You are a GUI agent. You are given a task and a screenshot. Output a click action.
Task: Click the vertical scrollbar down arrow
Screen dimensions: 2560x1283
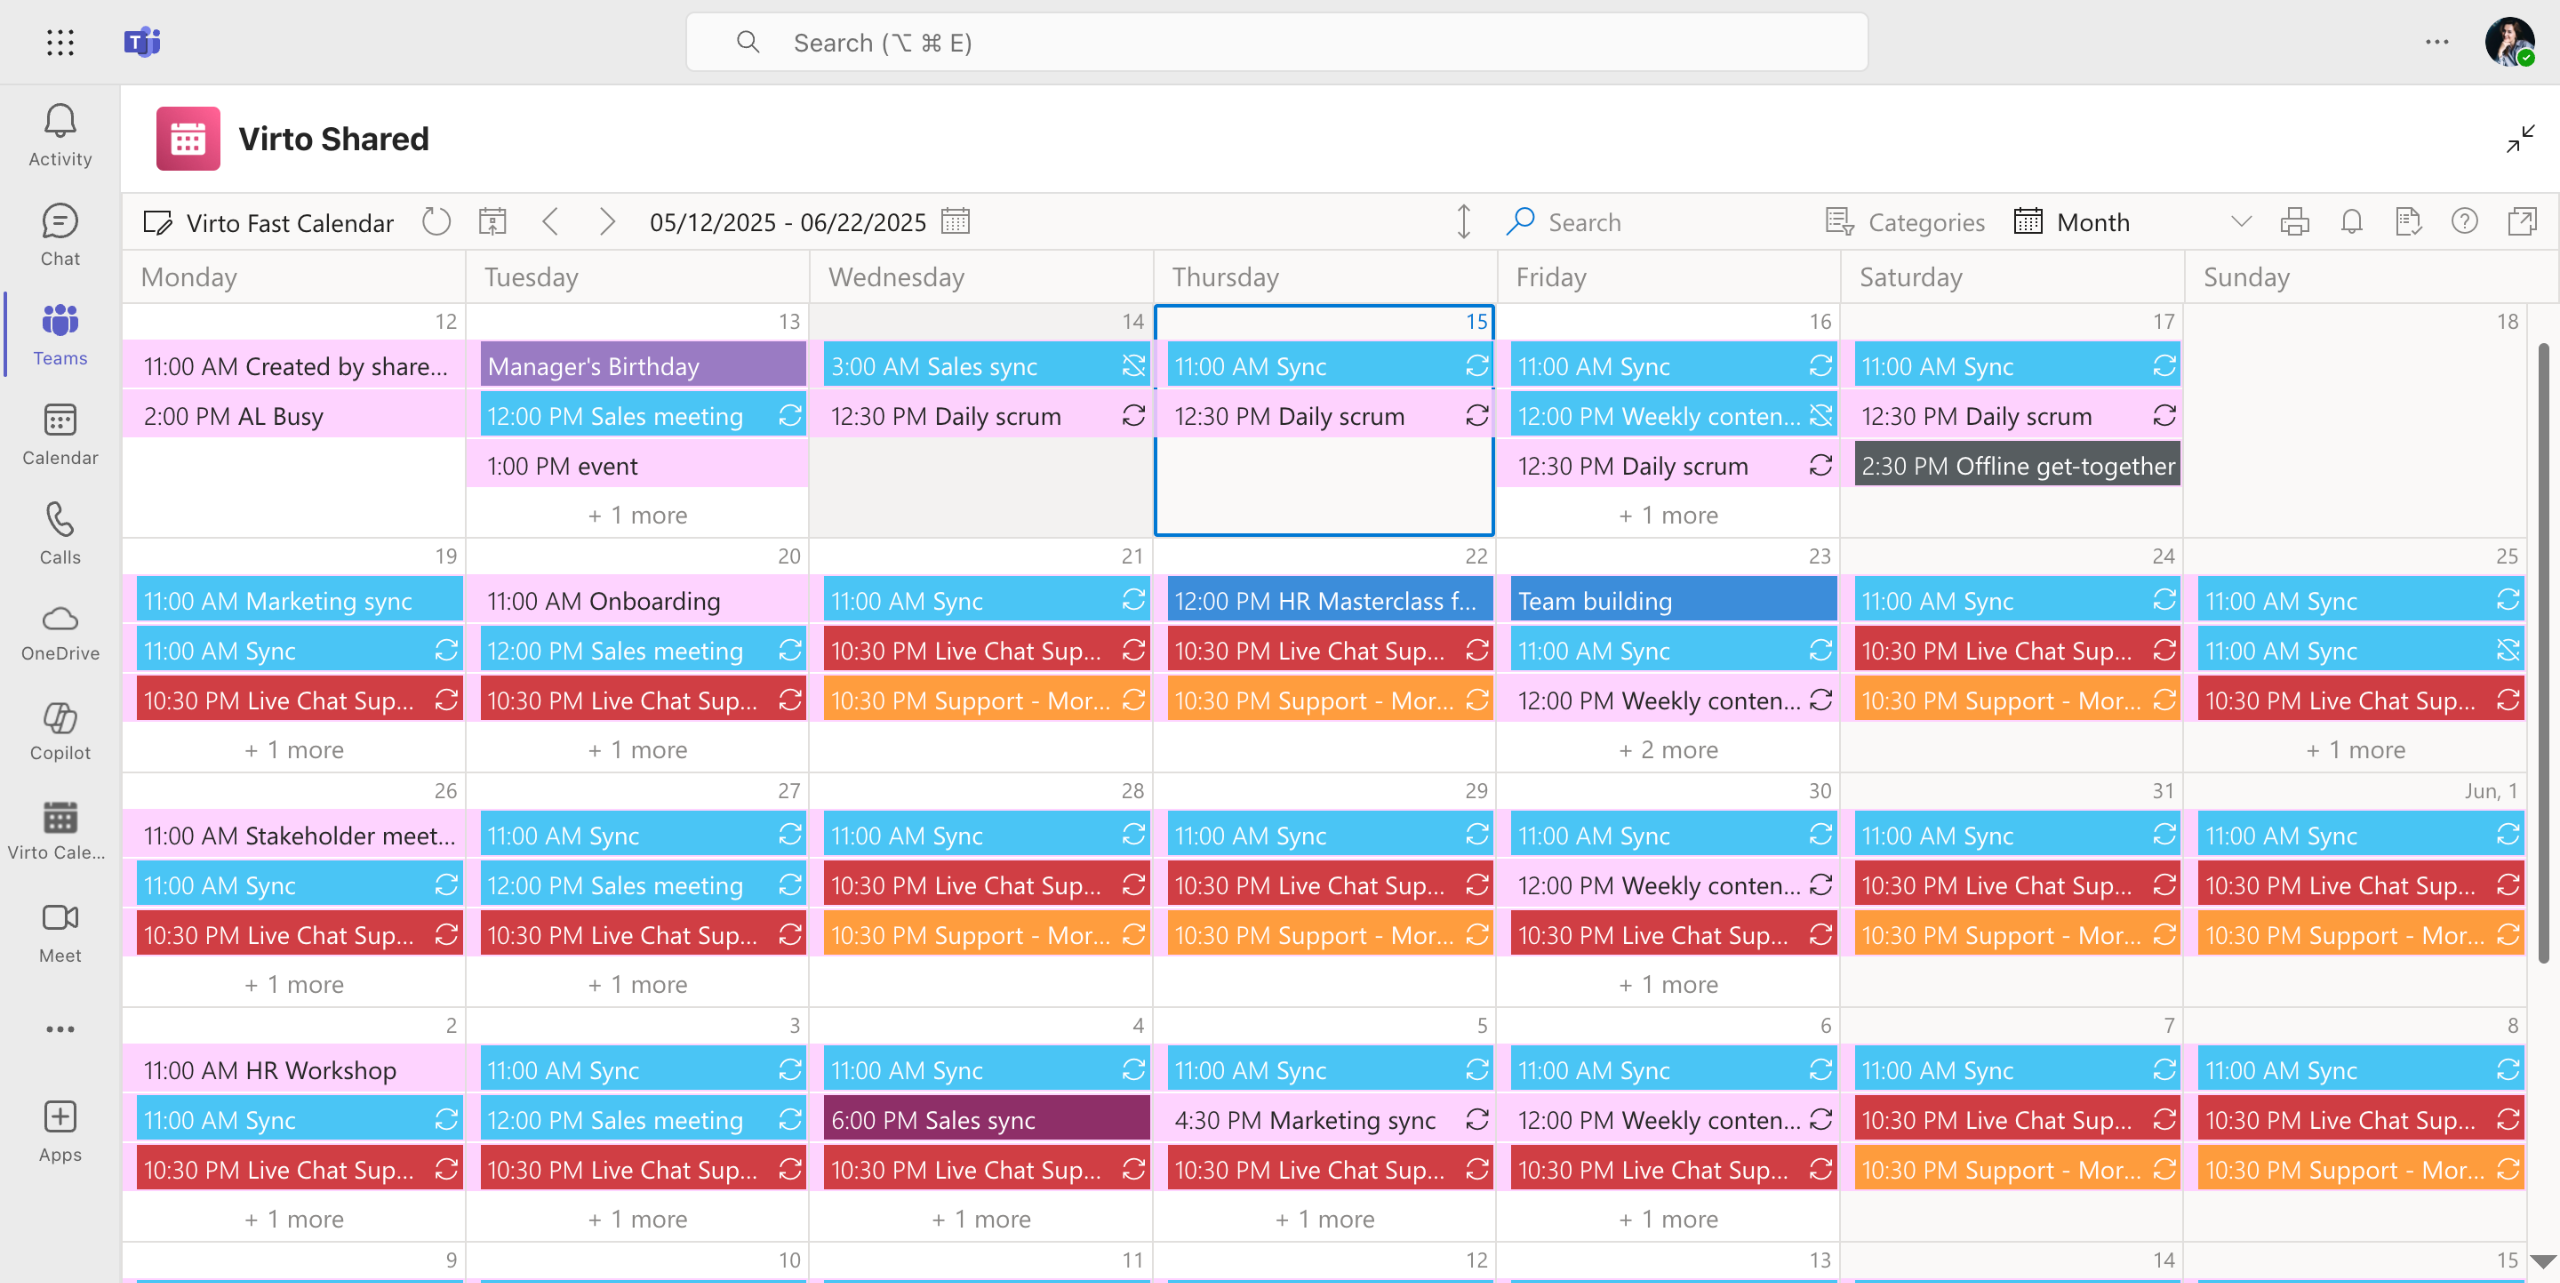point(2543,1261)
